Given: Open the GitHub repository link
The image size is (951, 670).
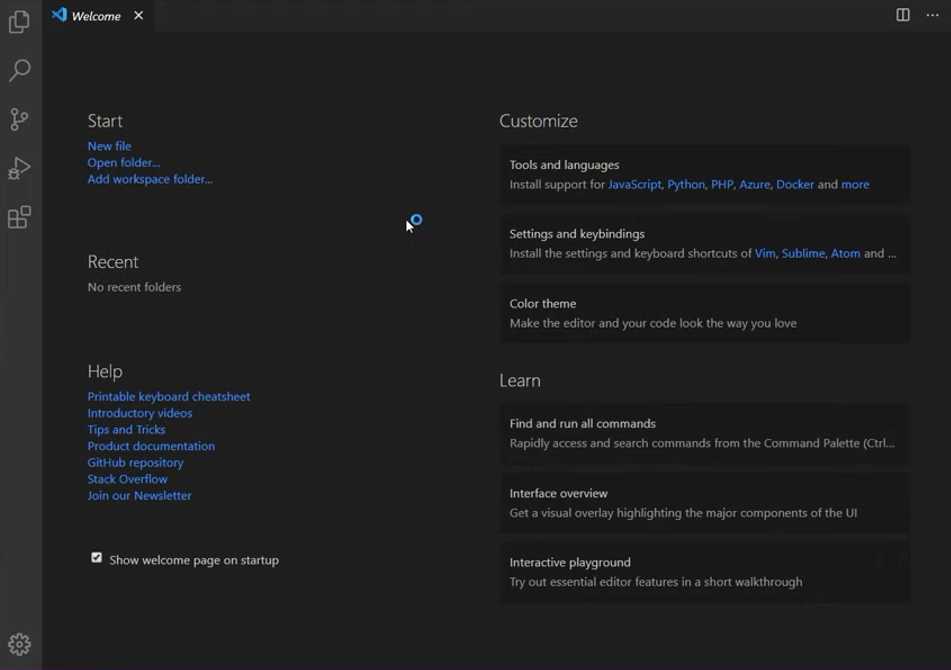Looking at the screenshot, I should pyautogui.click(x=135, y=463).
